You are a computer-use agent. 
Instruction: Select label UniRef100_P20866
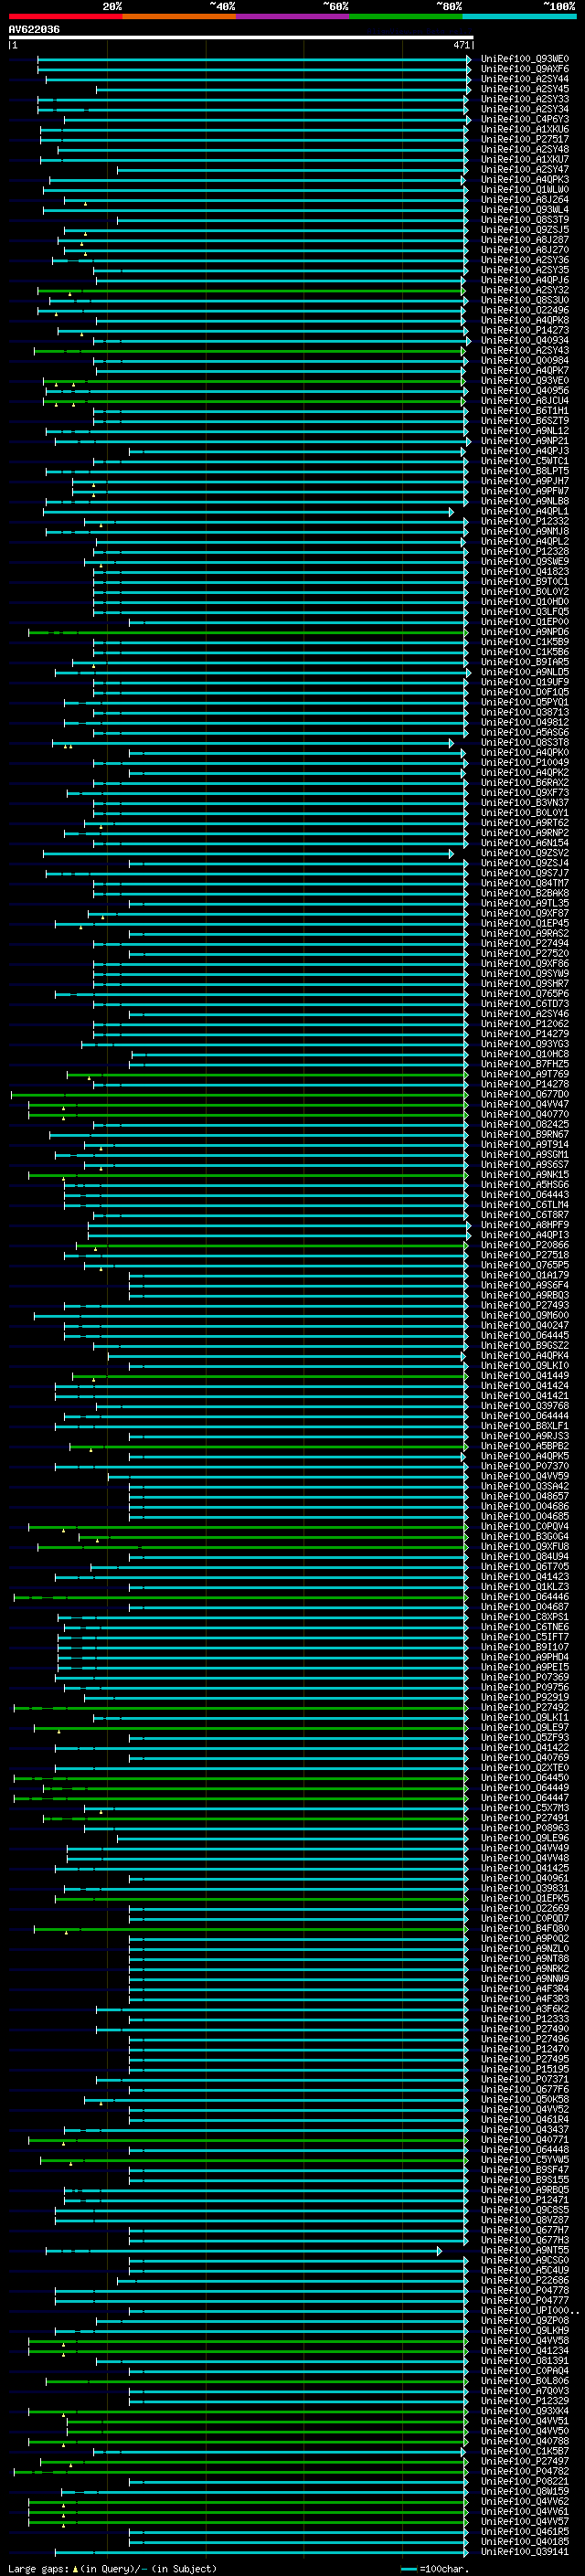click(x=525, y=1245)
